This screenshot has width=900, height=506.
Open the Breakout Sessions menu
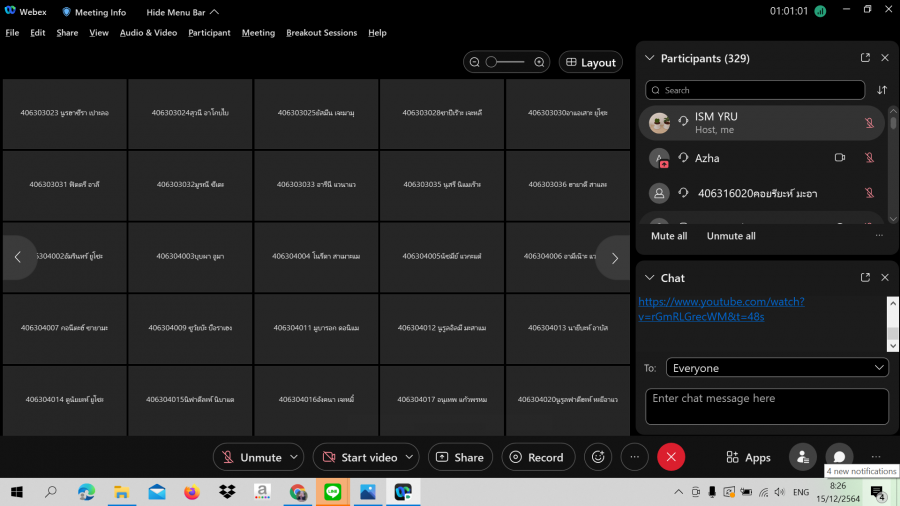[x=321, y=33]
